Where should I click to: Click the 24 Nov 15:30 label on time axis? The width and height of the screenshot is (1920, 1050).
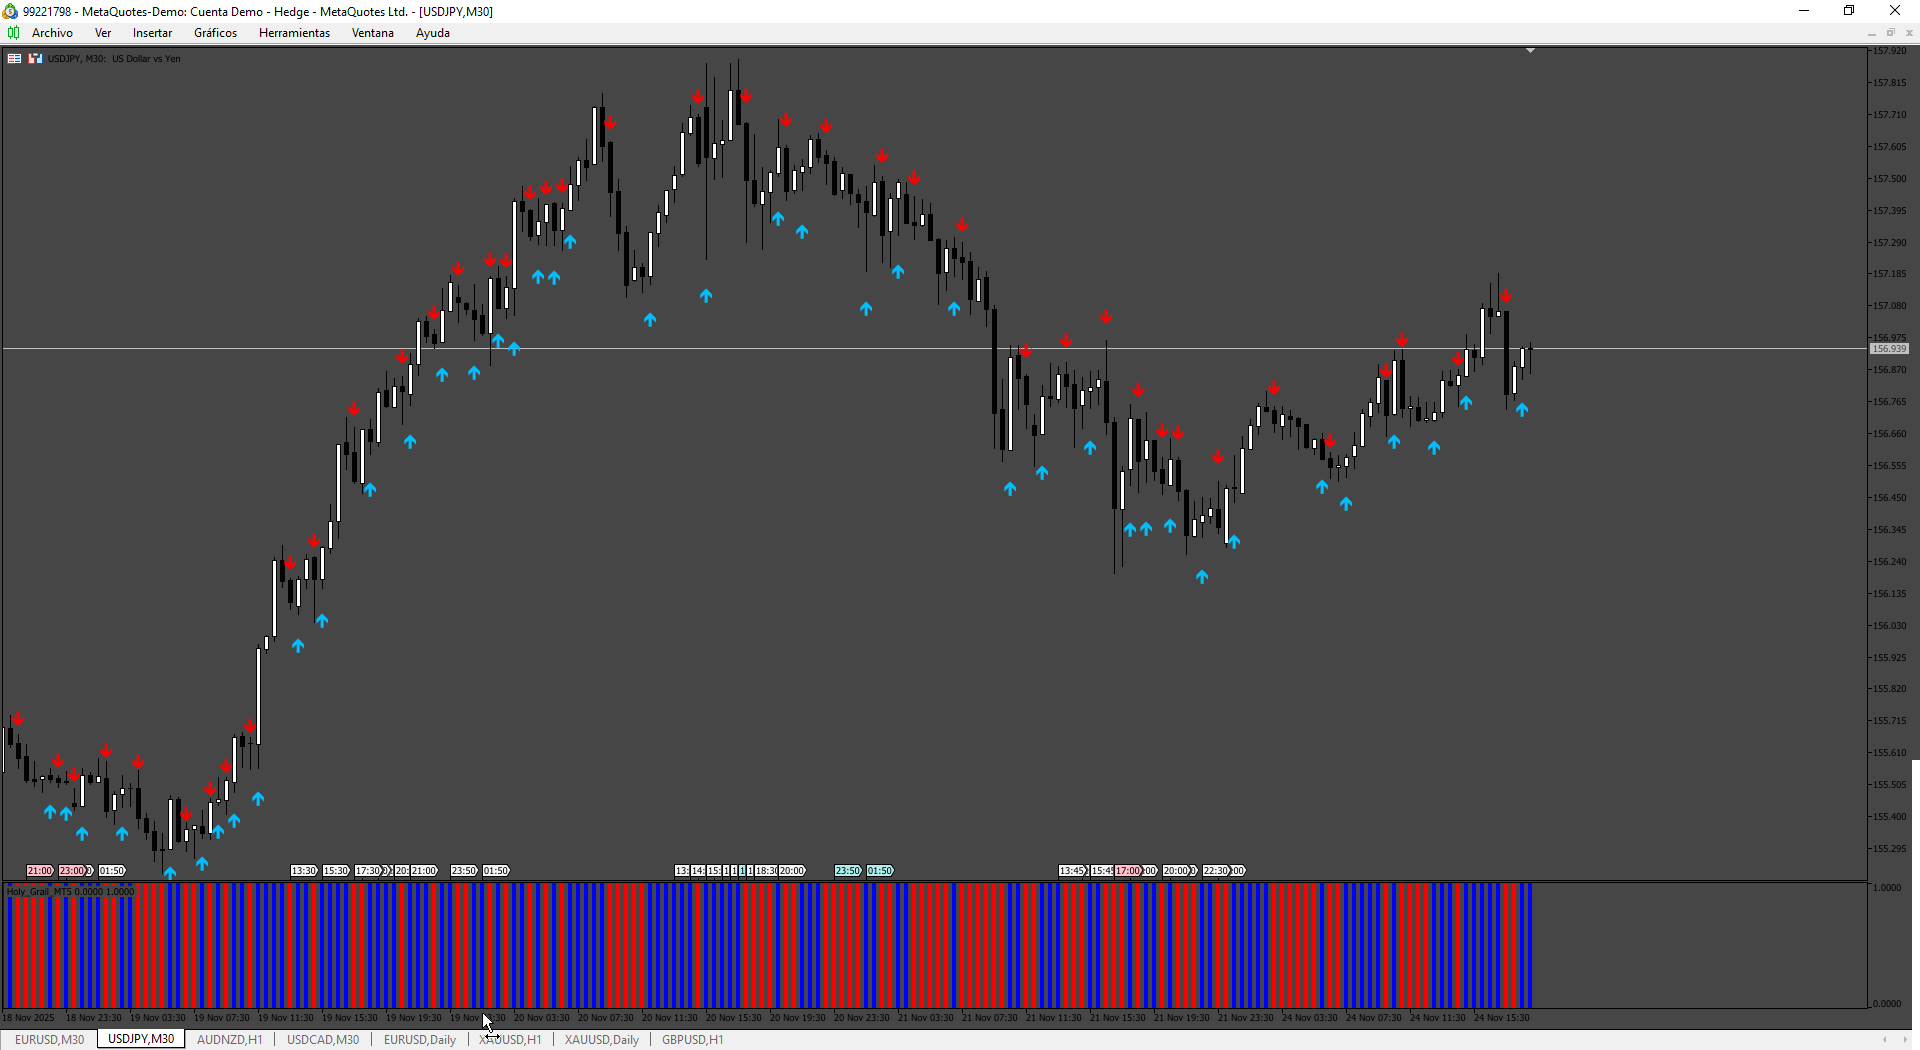[x=1502, y=1018]
